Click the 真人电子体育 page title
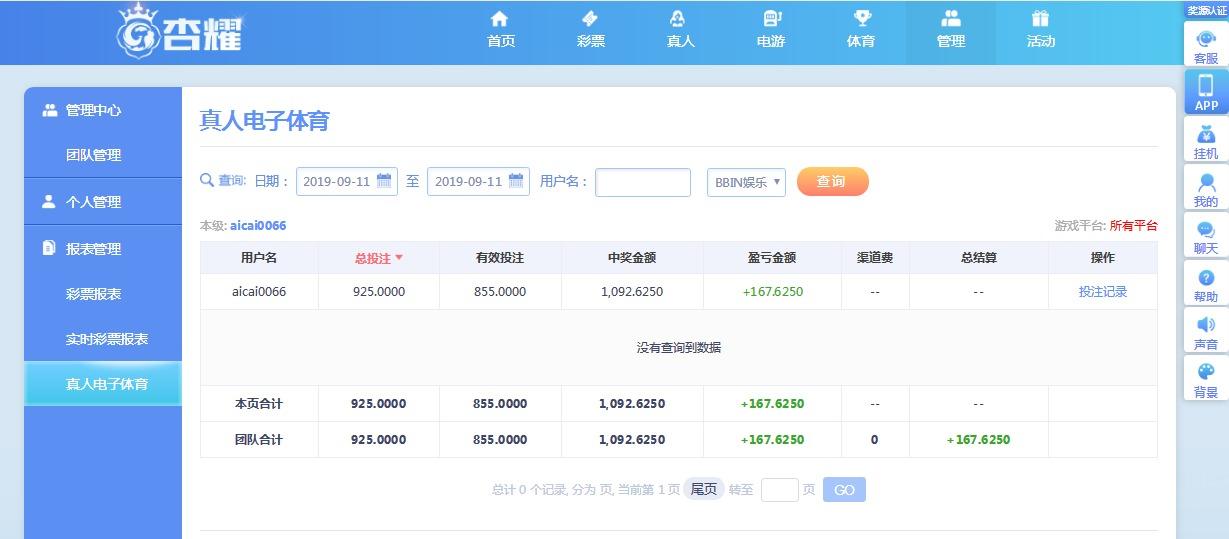 tap(264, 121)
